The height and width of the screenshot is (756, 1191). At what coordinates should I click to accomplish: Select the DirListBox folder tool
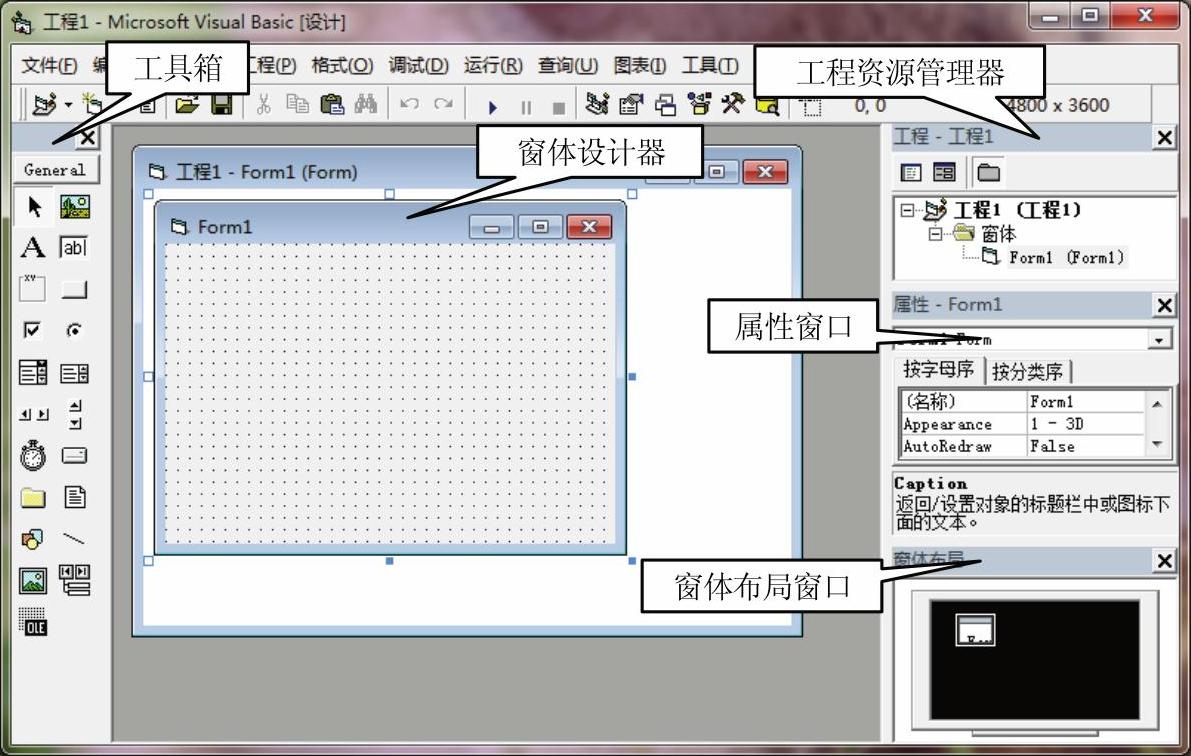[x=33, y=498]
